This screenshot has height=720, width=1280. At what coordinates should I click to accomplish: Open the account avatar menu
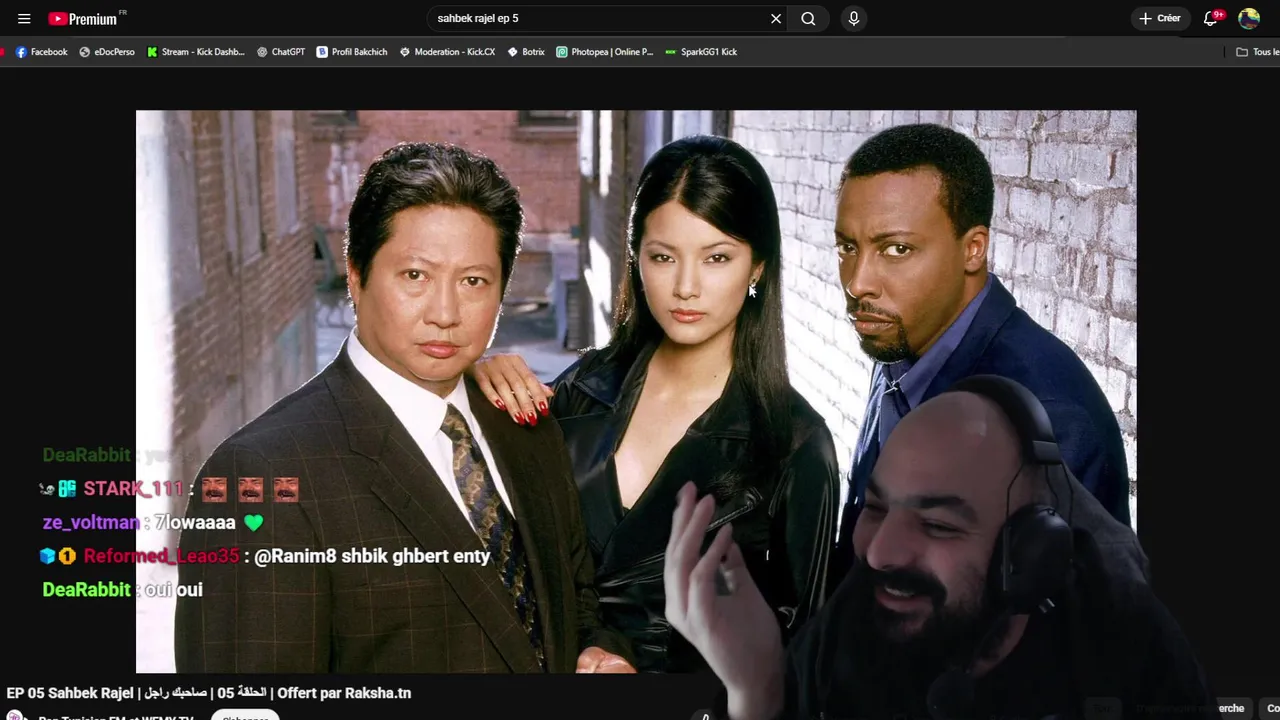(x=1249, y=18)
